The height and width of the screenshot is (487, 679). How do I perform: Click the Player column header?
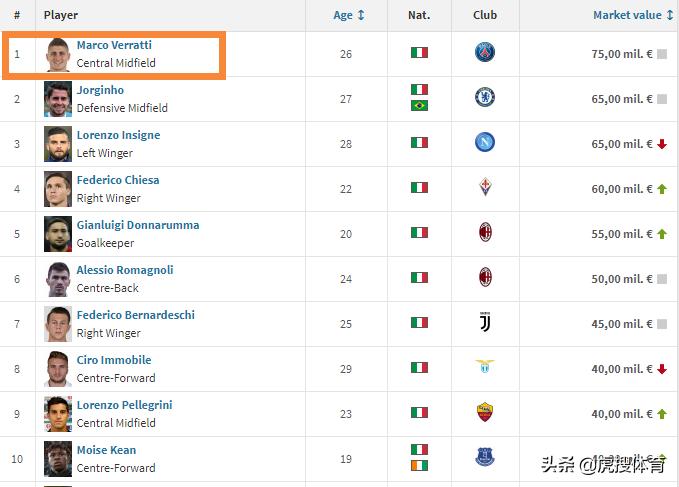point(61,15)
